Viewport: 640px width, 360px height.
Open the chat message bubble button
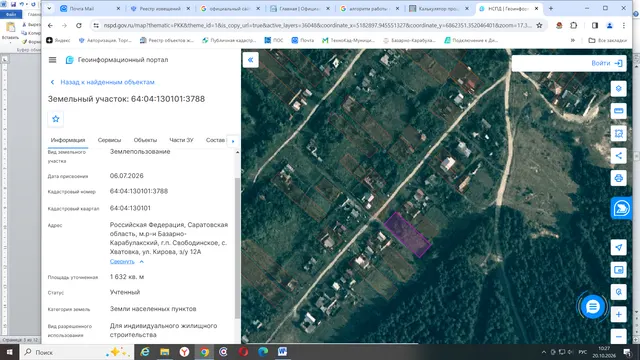point(592,307)
